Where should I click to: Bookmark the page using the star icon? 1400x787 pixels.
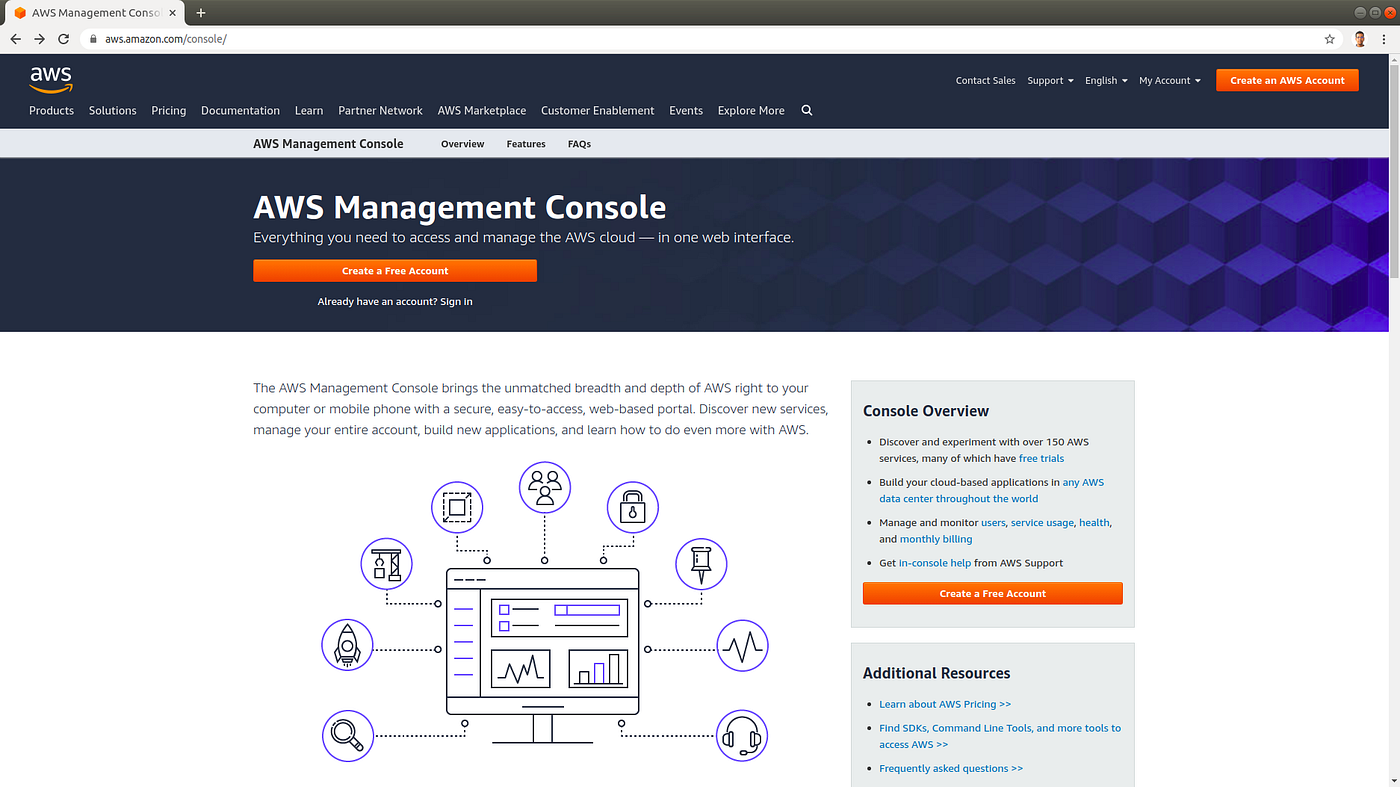[1329, 38]
